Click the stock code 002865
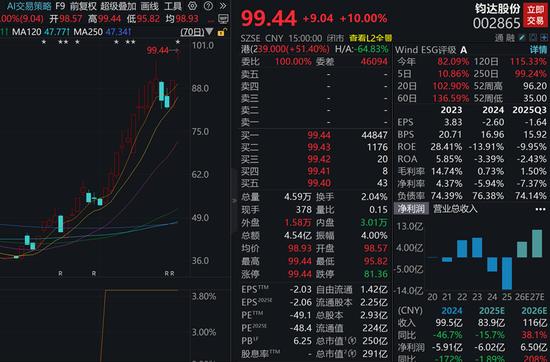 [496, 24]
